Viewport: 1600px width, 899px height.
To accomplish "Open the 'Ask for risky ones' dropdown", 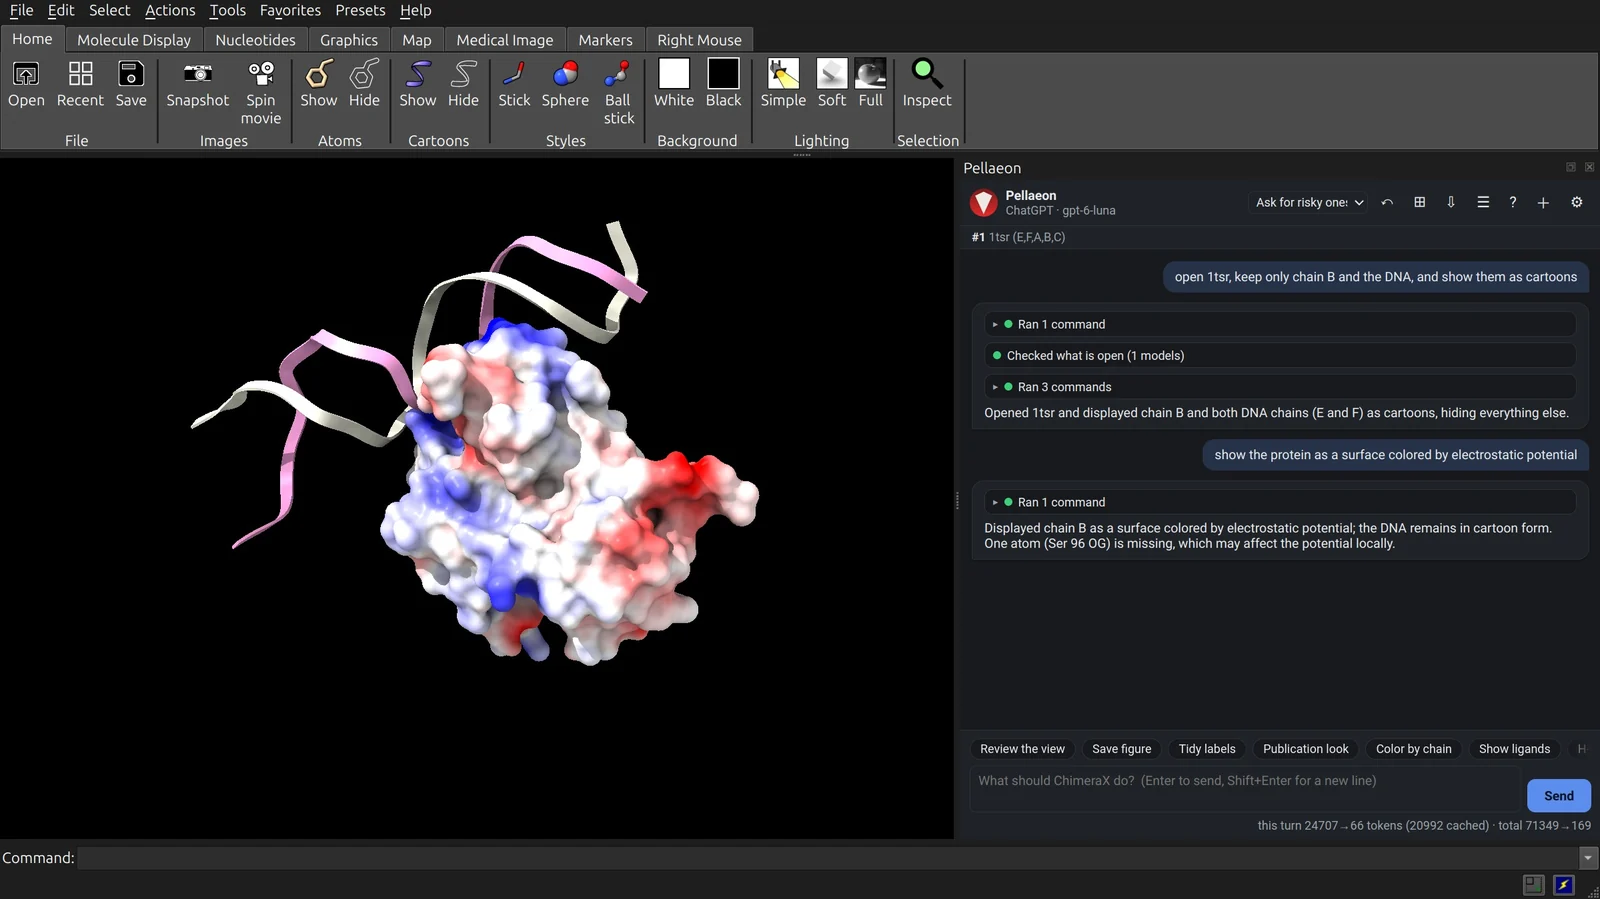I will click(1309, 202).
